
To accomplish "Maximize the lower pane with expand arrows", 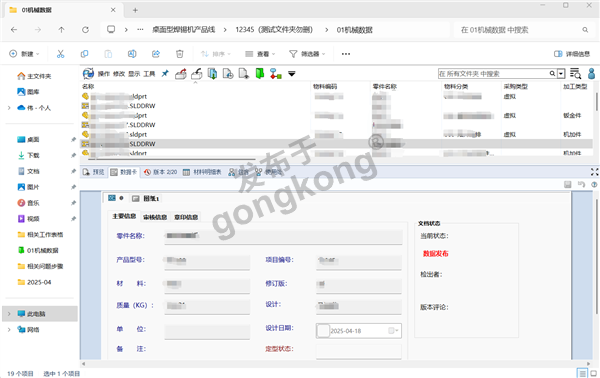I will point(594,172).
